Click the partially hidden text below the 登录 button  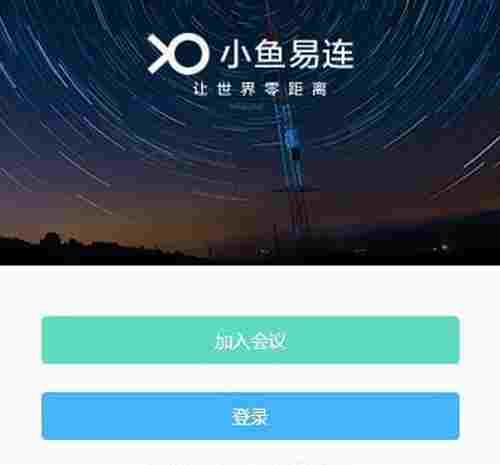250,462
